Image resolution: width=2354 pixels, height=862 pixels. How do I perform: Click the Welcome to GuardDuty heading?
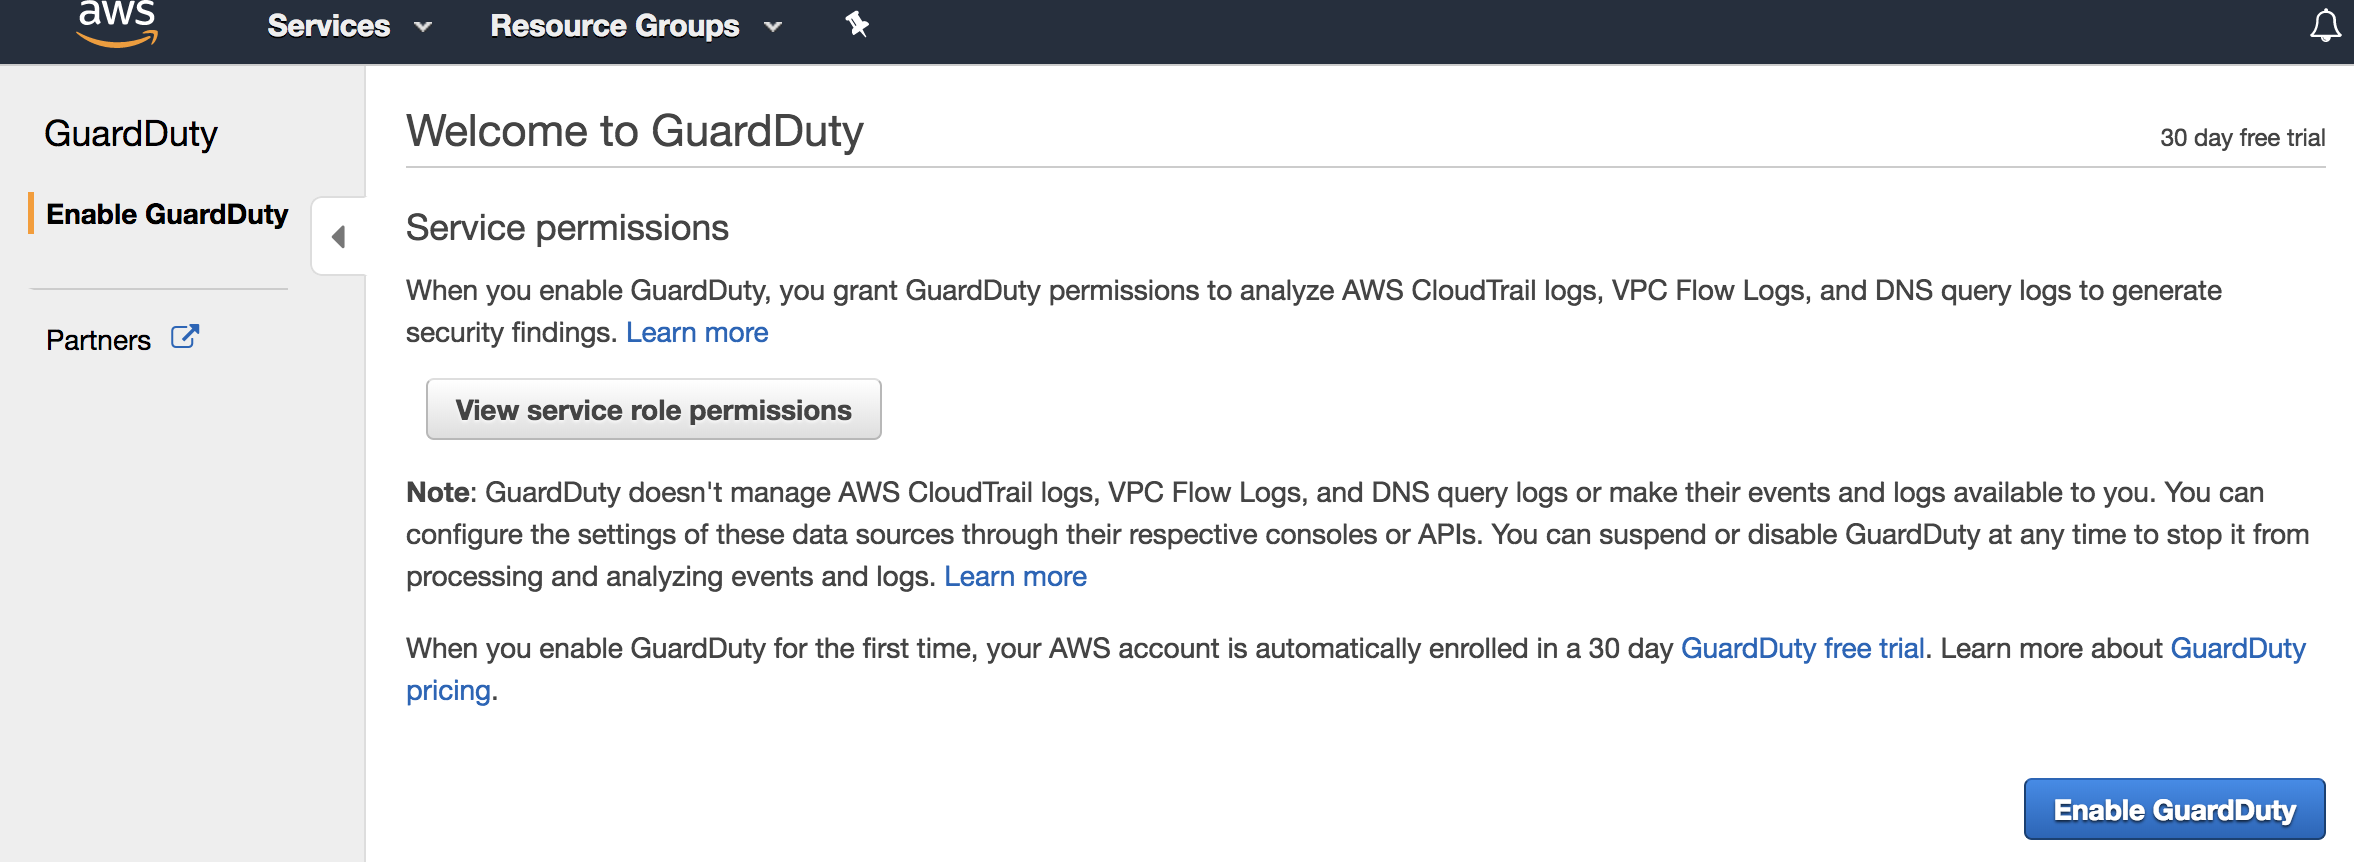click(634, 131)
